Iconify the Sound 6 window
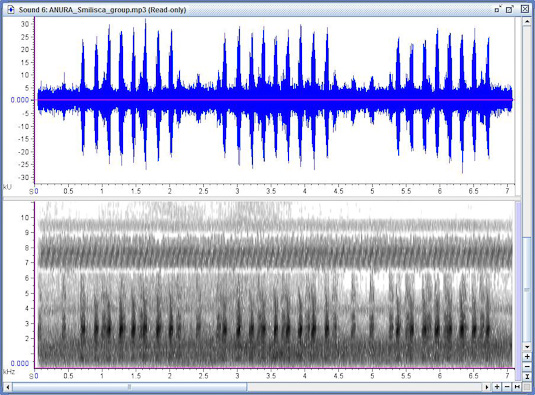 tap(497, 10)
